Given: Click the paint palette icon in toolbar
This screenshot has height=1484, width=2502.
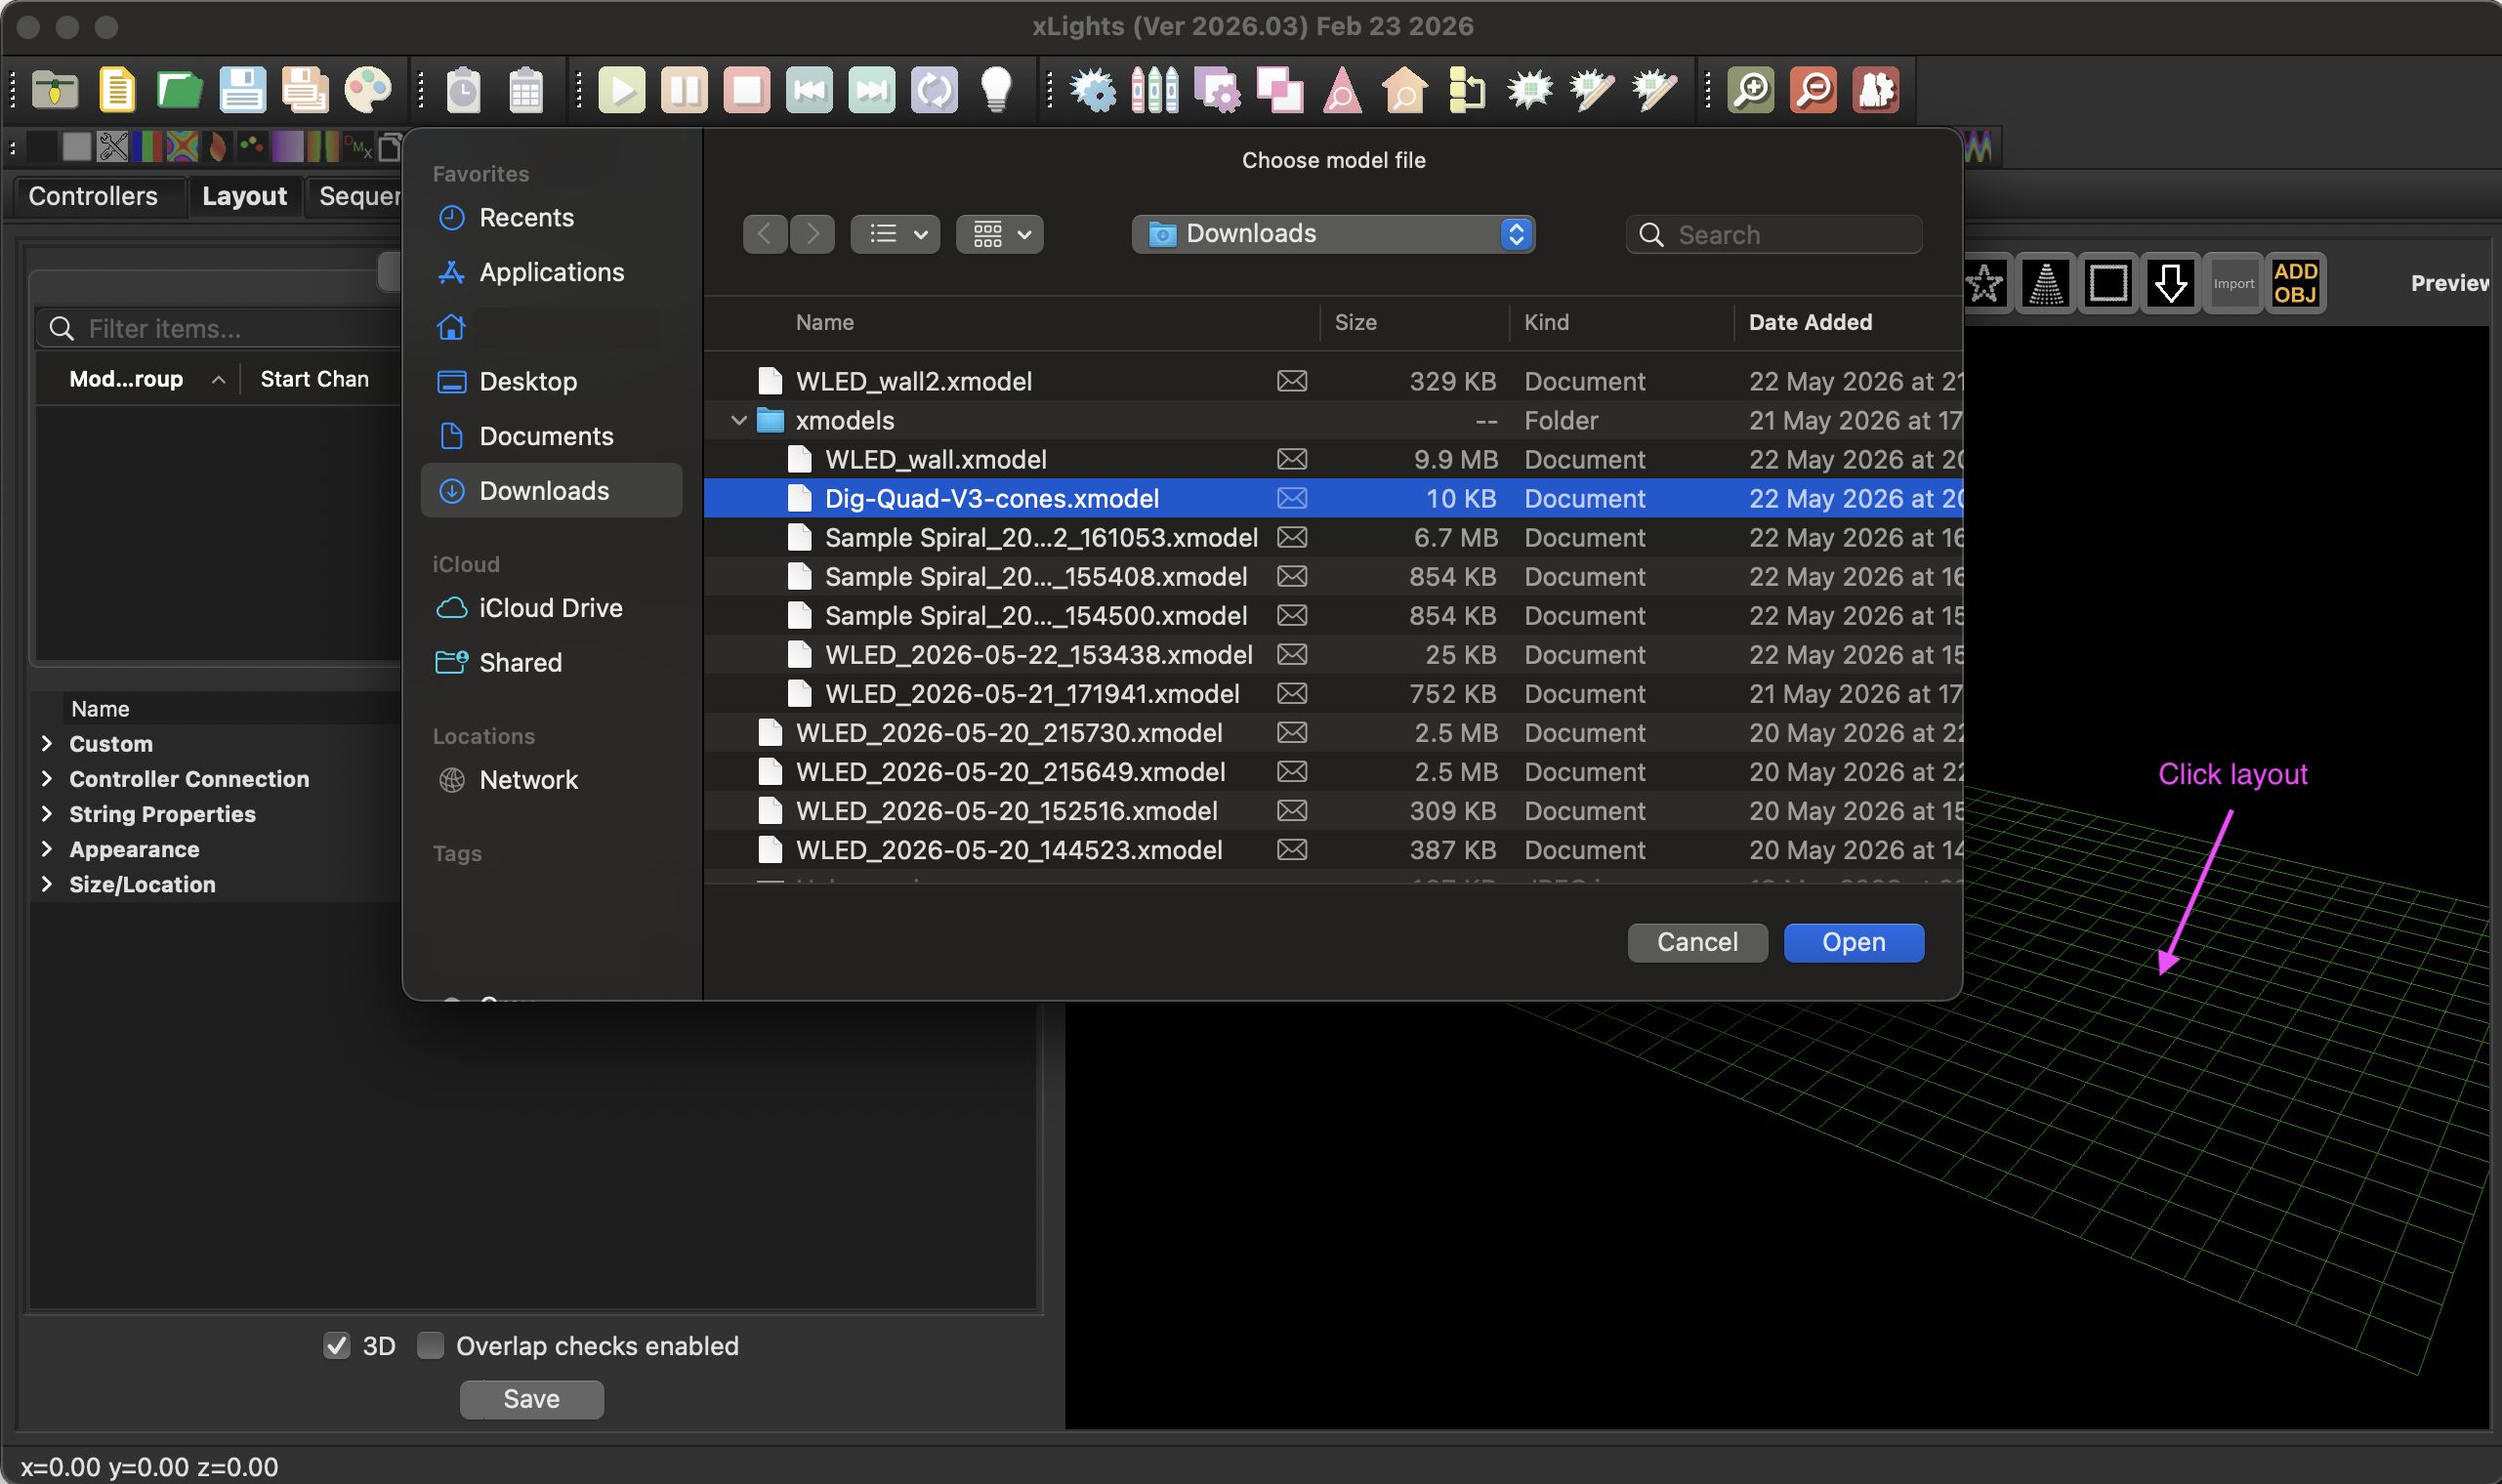Looking at the screenshot, I should 368,91.
